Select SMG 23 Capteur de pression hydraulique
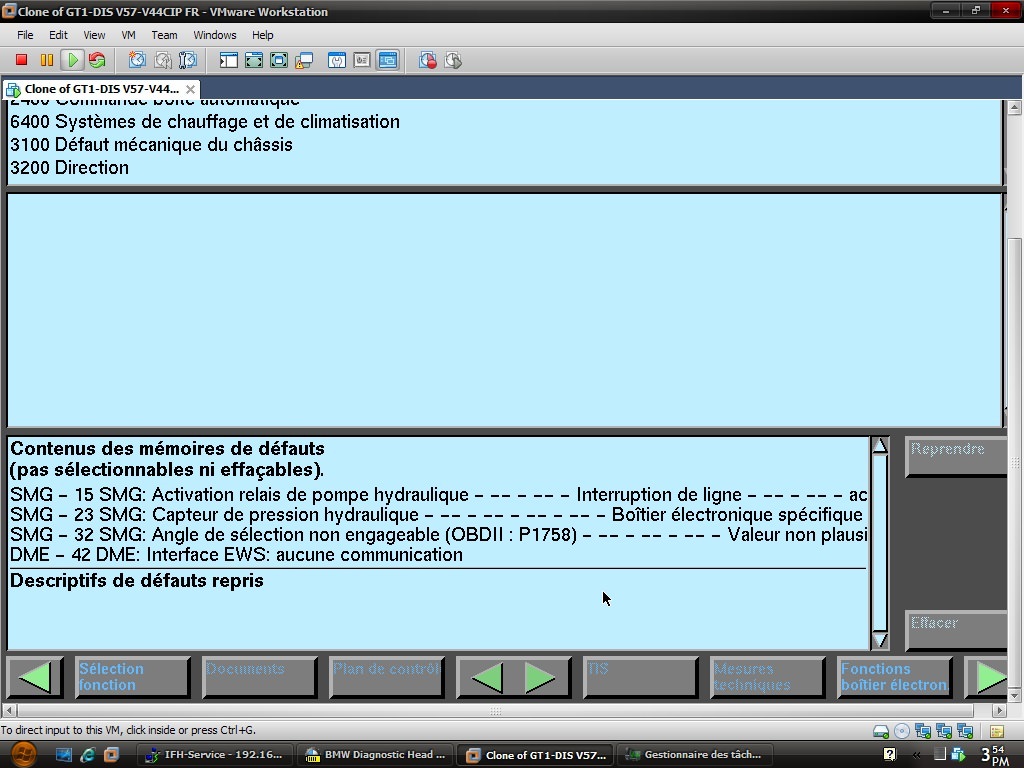This screenshot has height=768, width=1024. click(438, 515)
